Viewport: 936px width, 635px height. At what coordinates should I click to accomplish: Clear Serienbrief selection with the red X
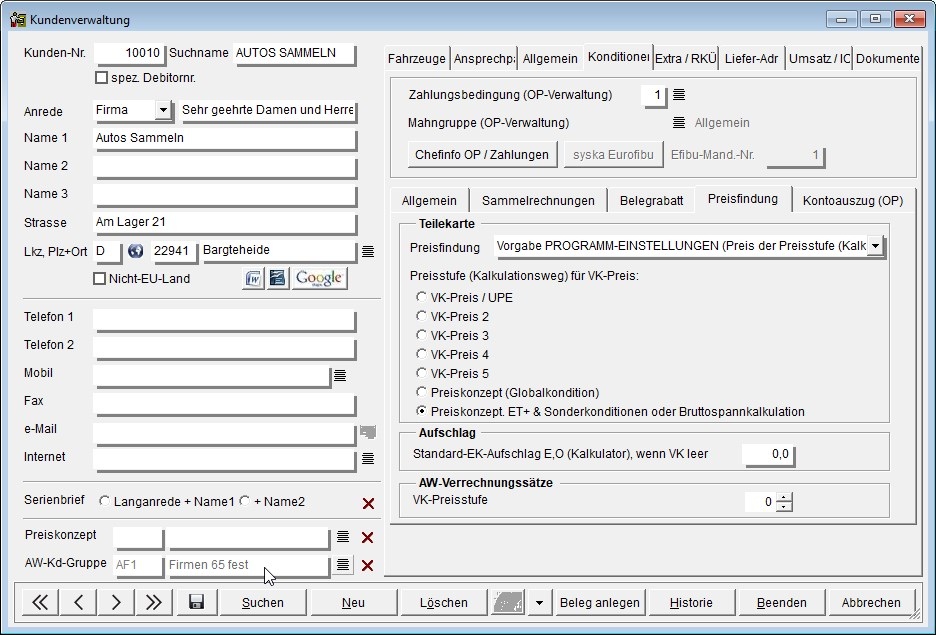click(x=368, y=504)
